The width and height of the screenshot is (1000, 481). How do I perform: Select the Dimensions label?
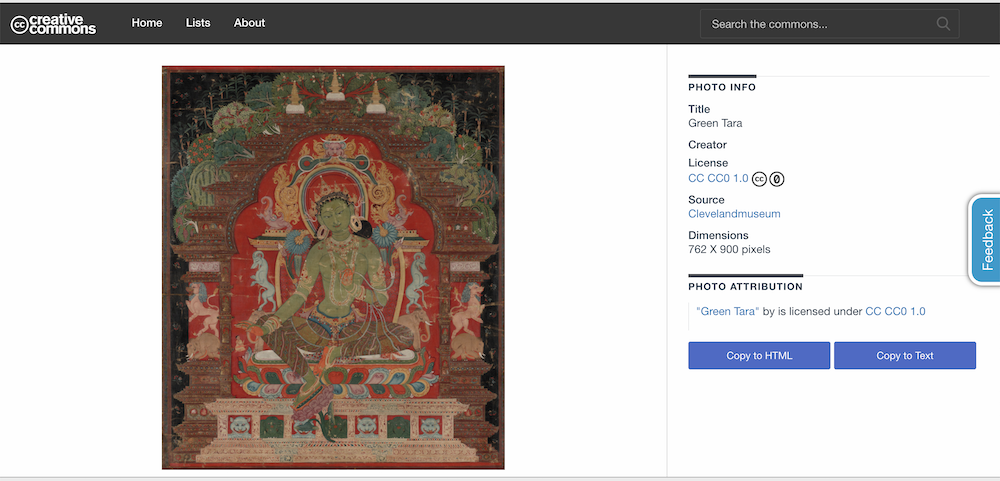pyautogui.click(x=718, y=235)
